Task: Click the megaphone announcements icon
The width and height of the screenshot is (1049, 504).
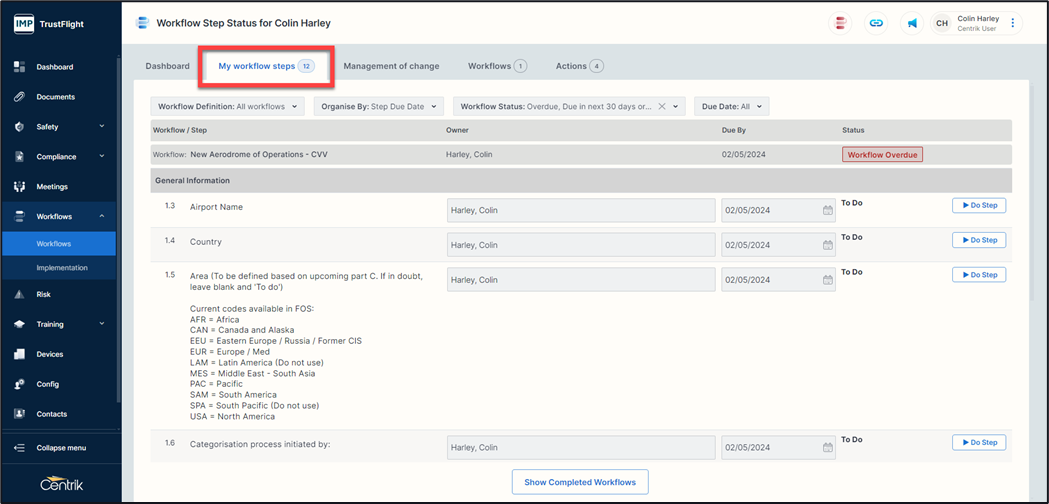Action: 911,24
